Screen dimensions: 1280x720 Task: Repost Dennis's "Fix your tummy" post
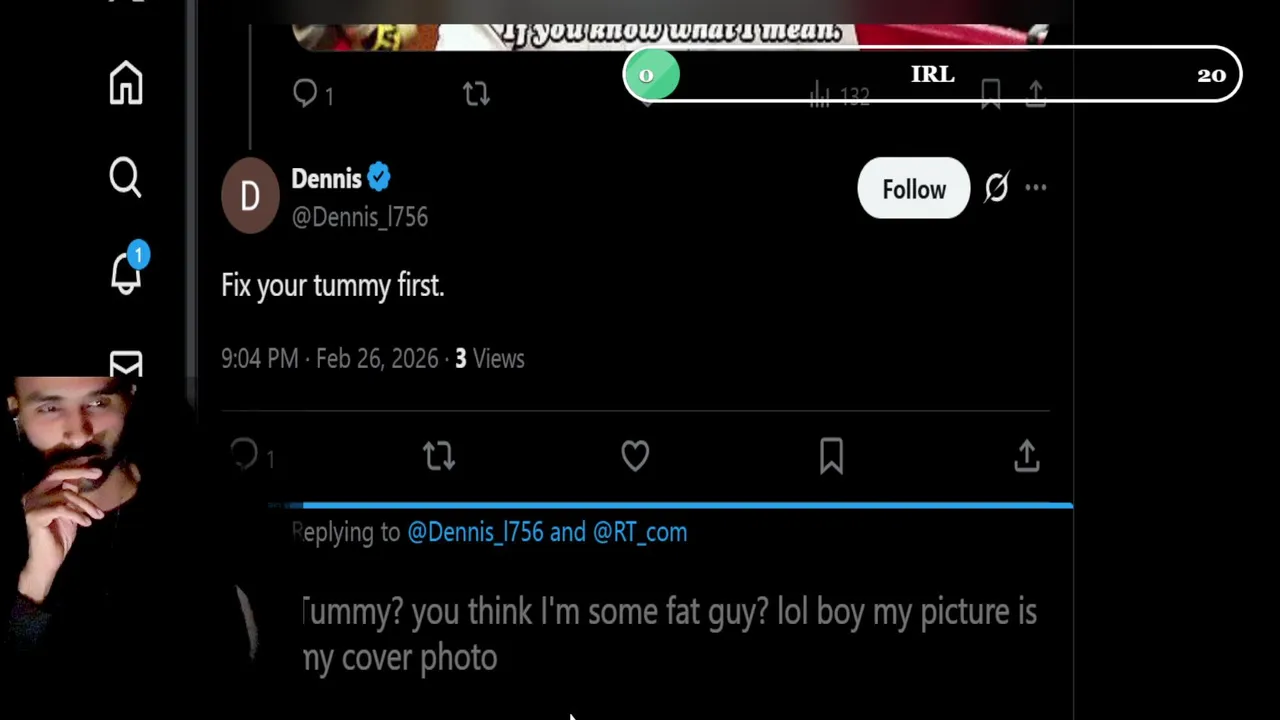[439, 456]
